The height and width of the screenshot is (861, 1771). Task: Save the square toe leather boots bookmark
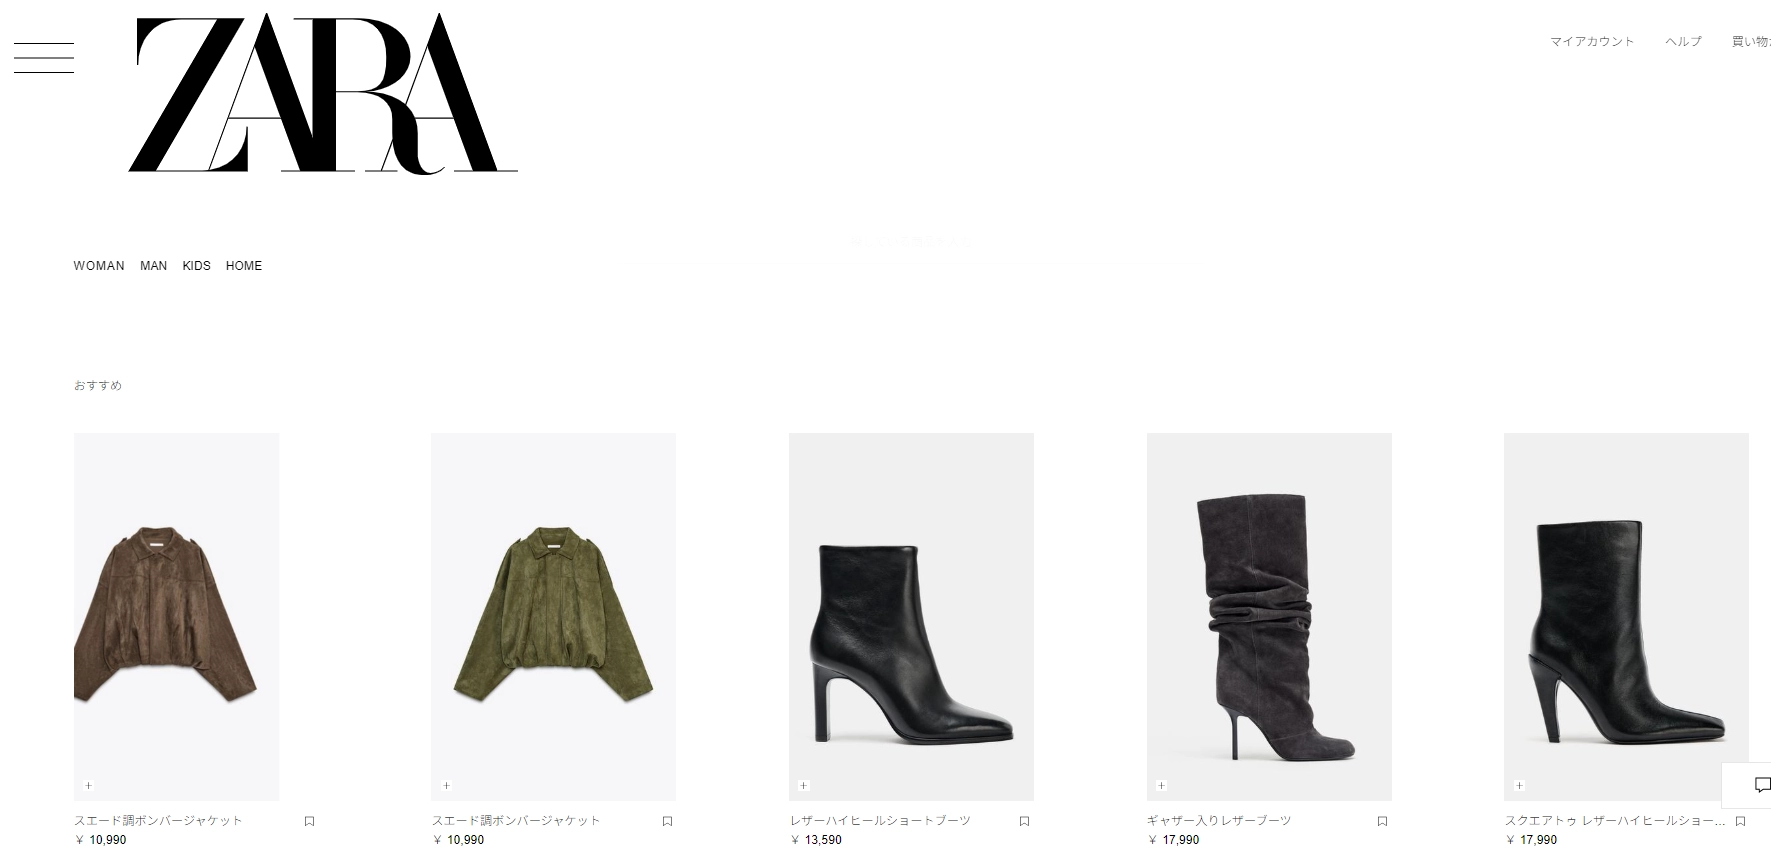click(x=1740, y=821)
